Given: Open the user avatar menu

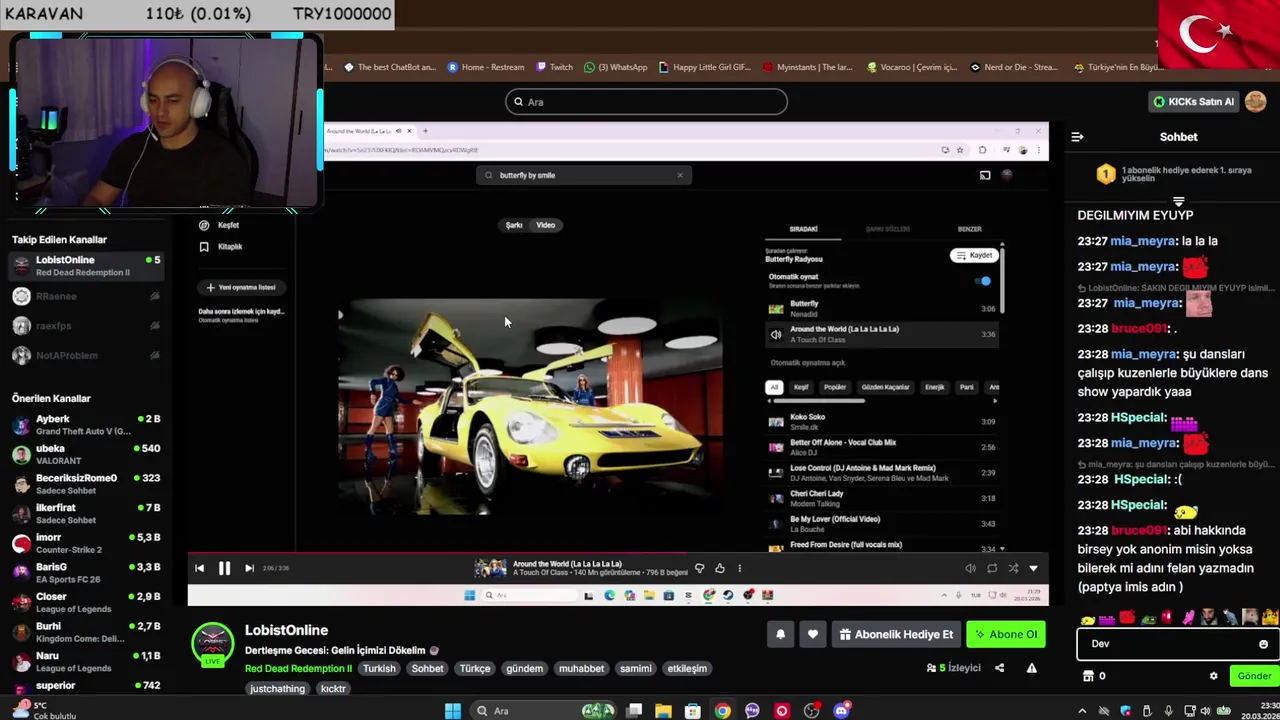Looking at the screenshot, I should coord(1256,101).
